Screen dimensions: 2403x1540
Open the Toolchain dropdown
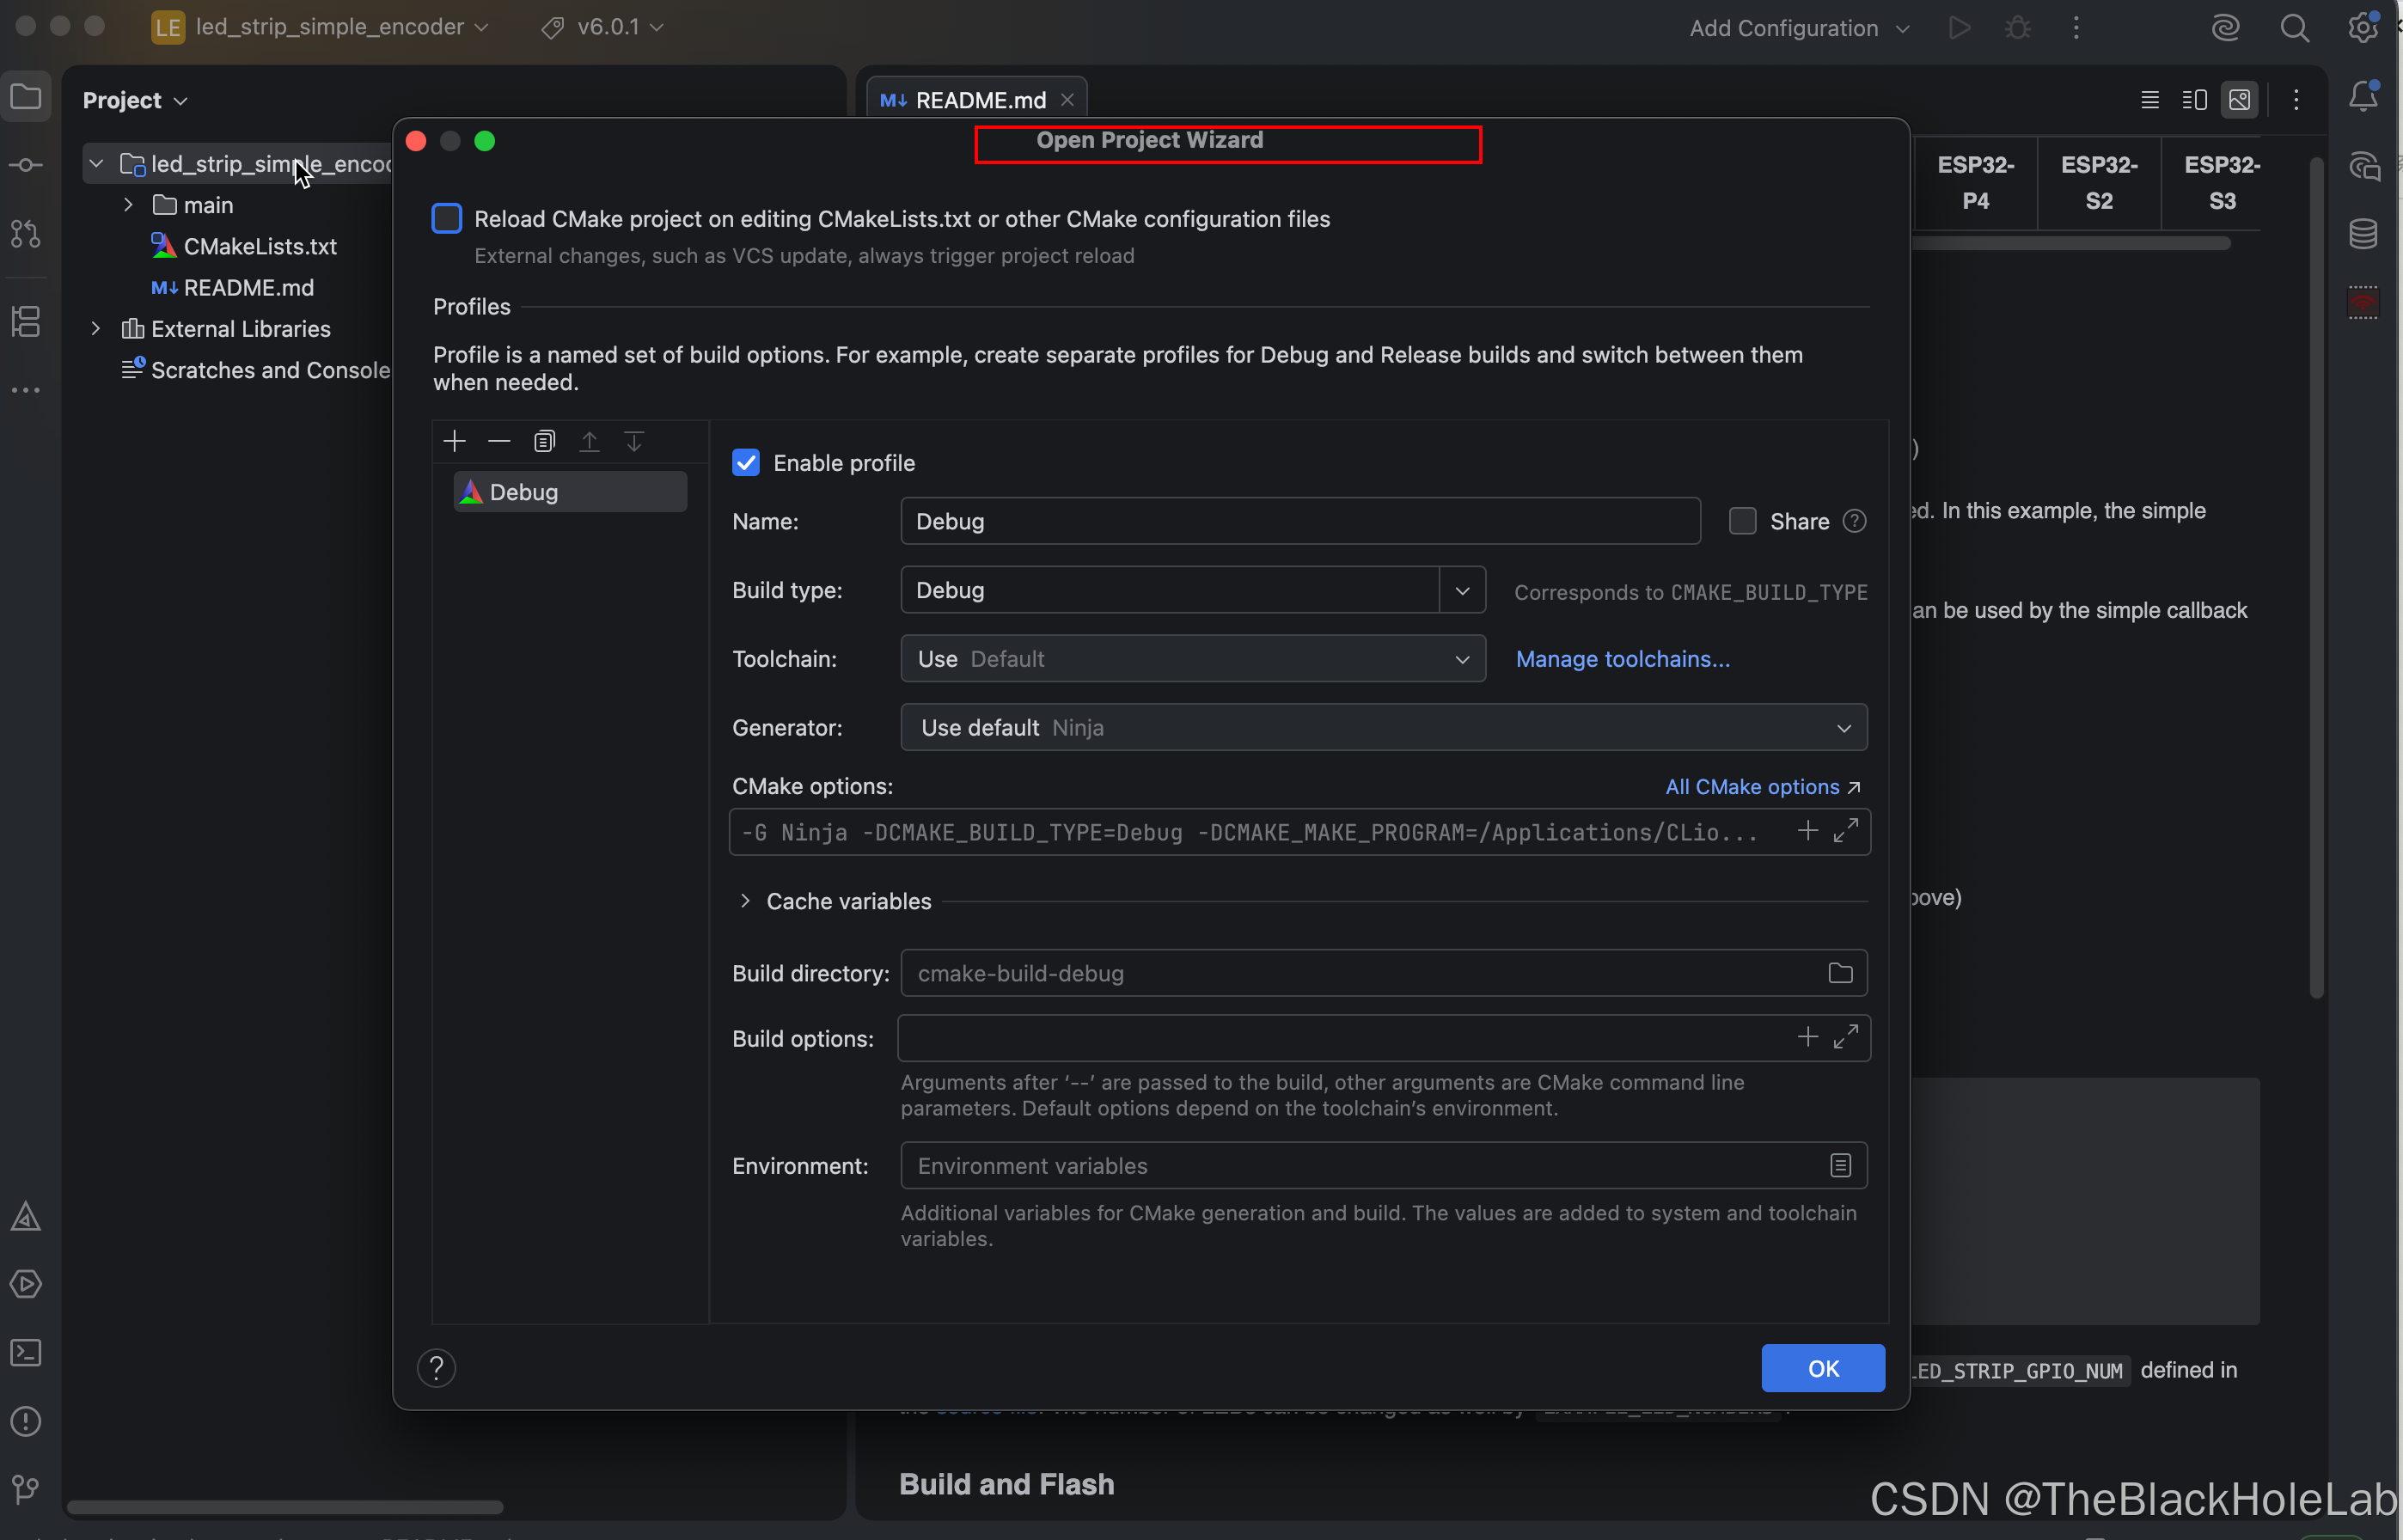coord(1193,659)
